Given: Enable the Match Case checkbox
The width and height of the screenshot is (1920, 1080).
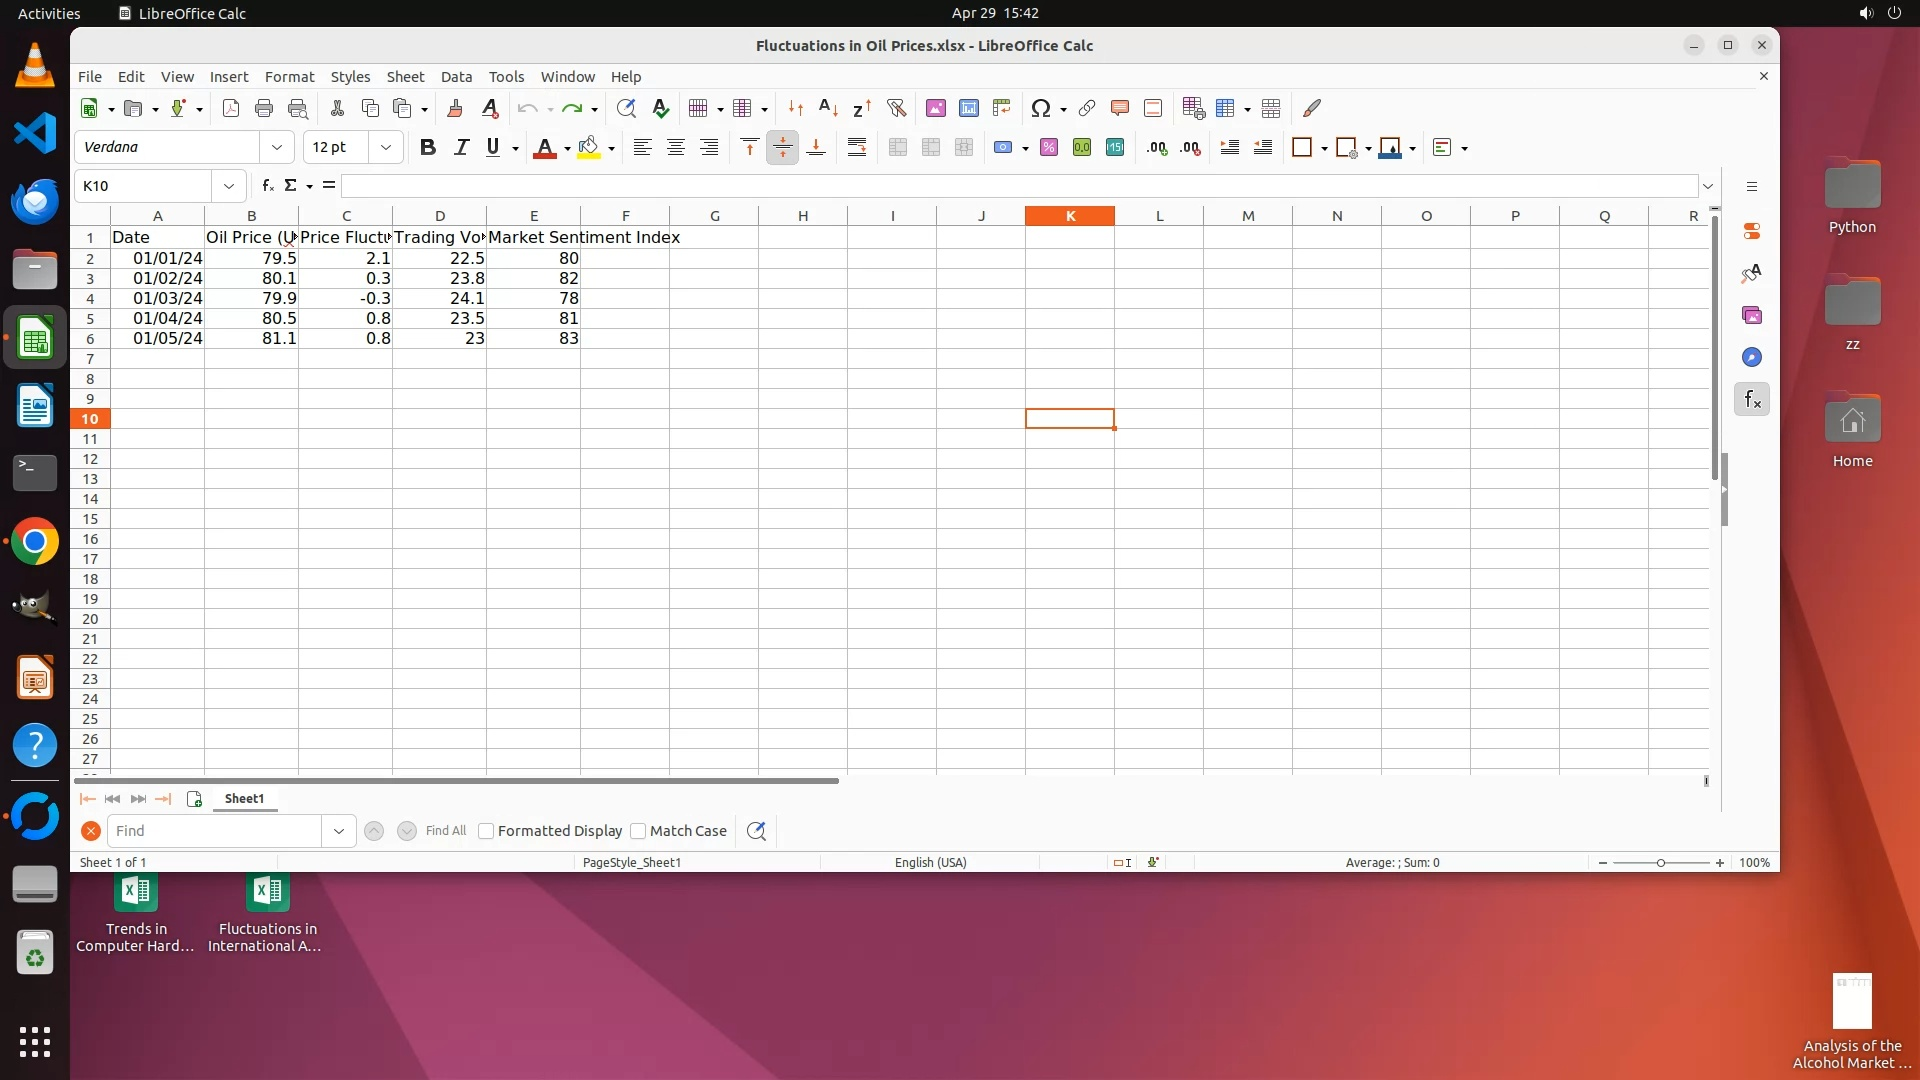Looking at the screenshot, I should click(638, 831).
